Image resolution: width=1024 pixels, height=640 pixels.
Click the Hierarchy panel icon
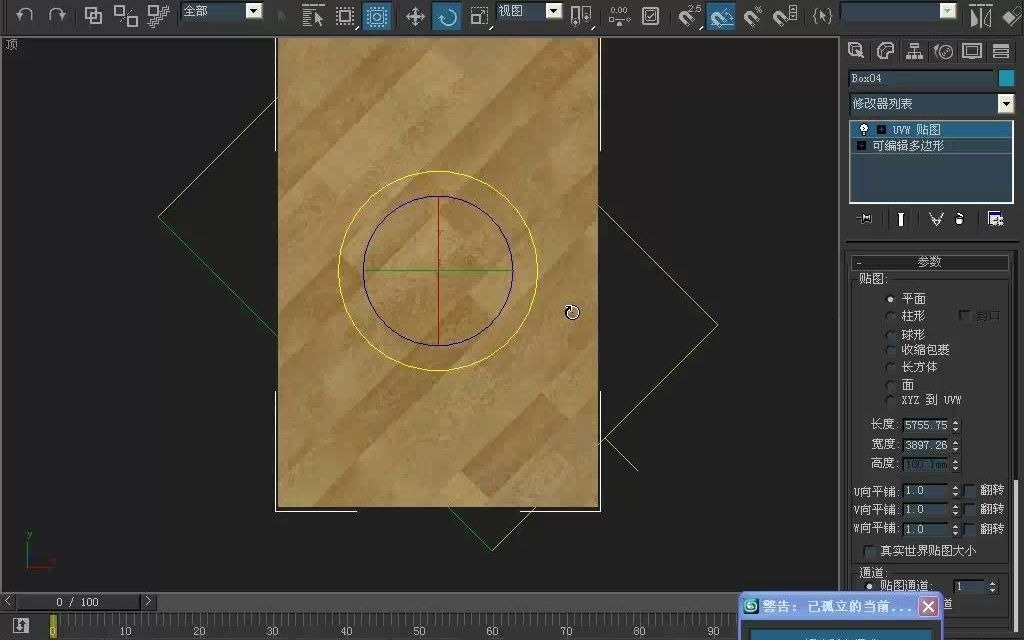(915, 50)
